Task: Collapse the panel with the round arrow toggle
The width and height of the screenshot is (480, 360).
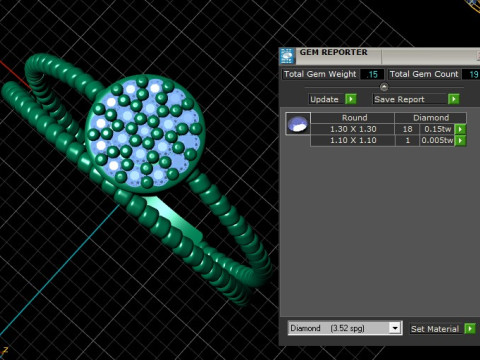Action: pyautogui.click(x=384, y=87)
